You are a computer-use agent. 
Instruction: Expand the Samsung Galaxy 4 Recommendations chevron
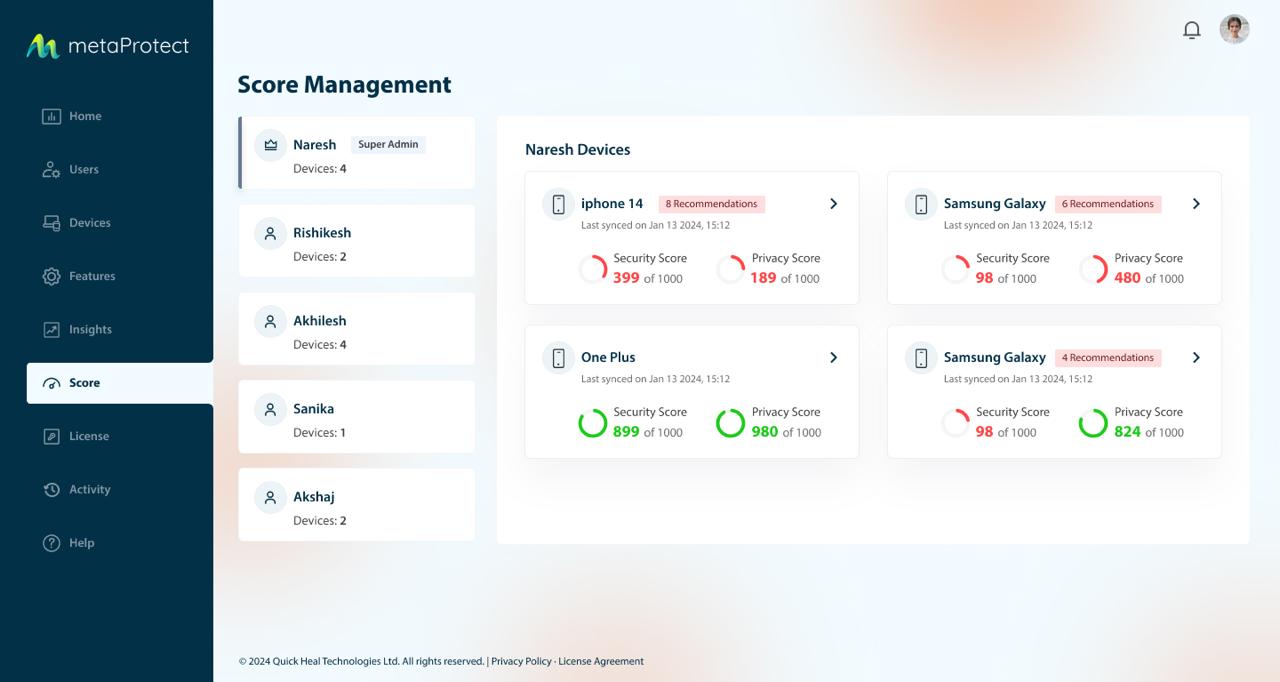click(x=1196, y=358)
